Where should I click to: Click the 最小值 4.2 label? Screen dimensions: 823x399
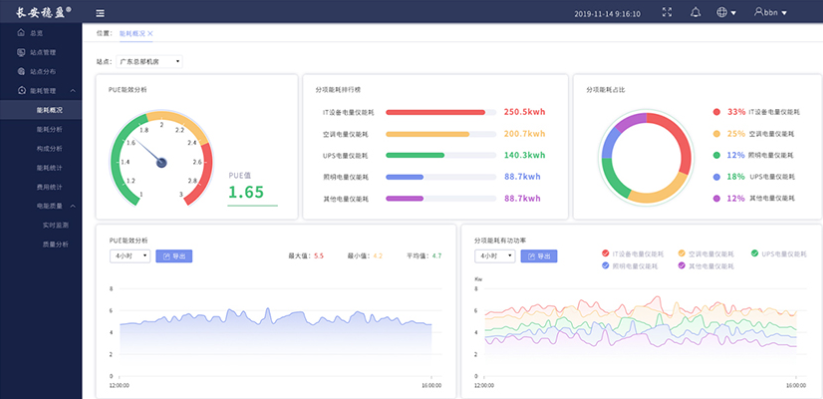[365, 256]
